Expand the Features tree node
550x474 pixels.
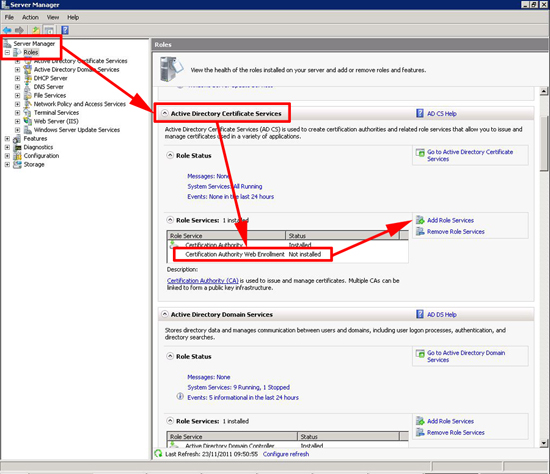(x=7, y=139)
